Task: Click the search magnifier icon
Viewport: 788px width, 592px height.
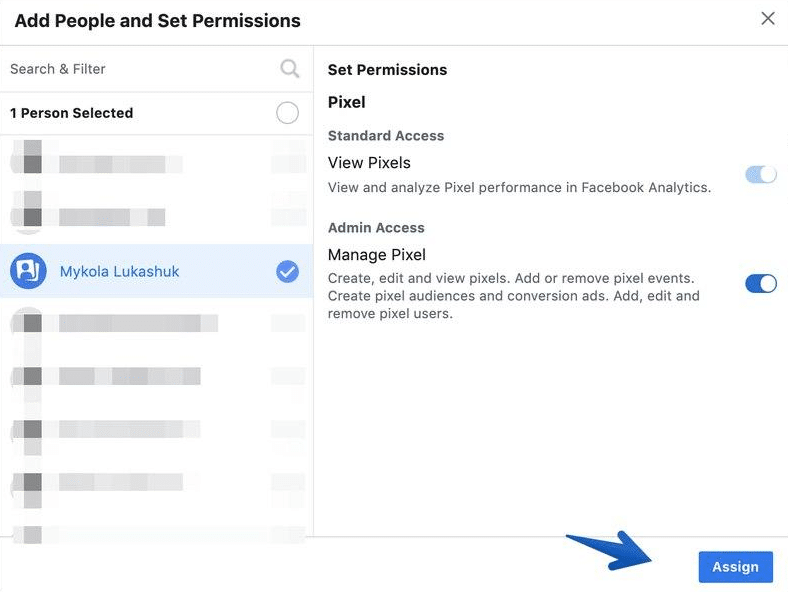Action: 289,69
